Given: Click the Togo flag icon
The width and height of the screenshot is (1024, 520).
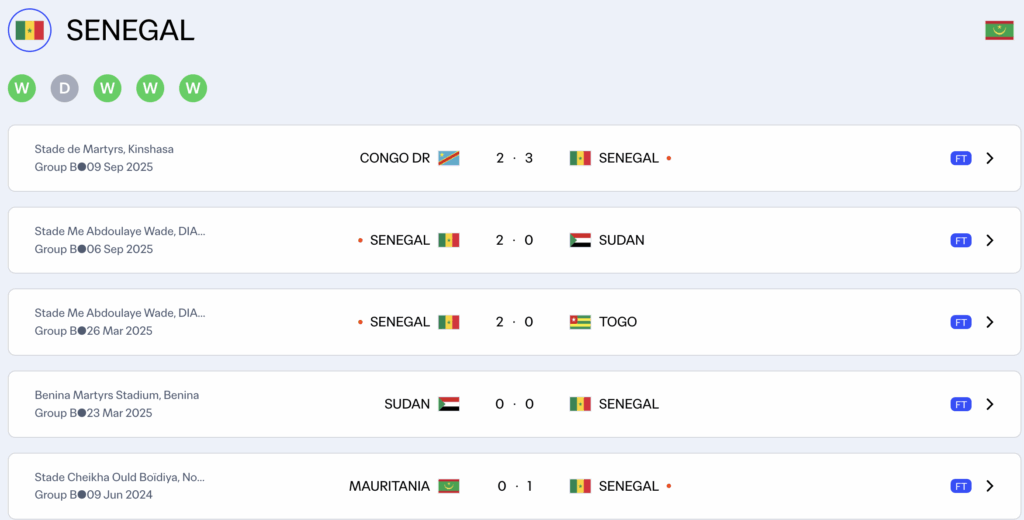Looking at the screenshot, I should [x=580, y=322].
